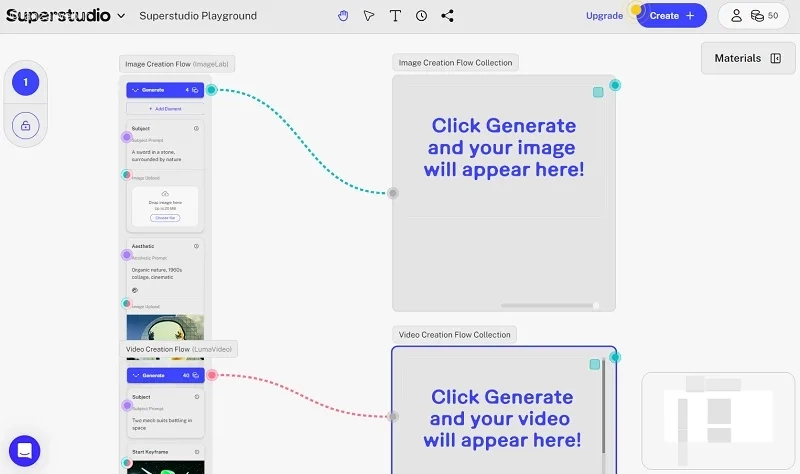Collapse the Video flow Generate chevron
800x474 pixels.
136,375
